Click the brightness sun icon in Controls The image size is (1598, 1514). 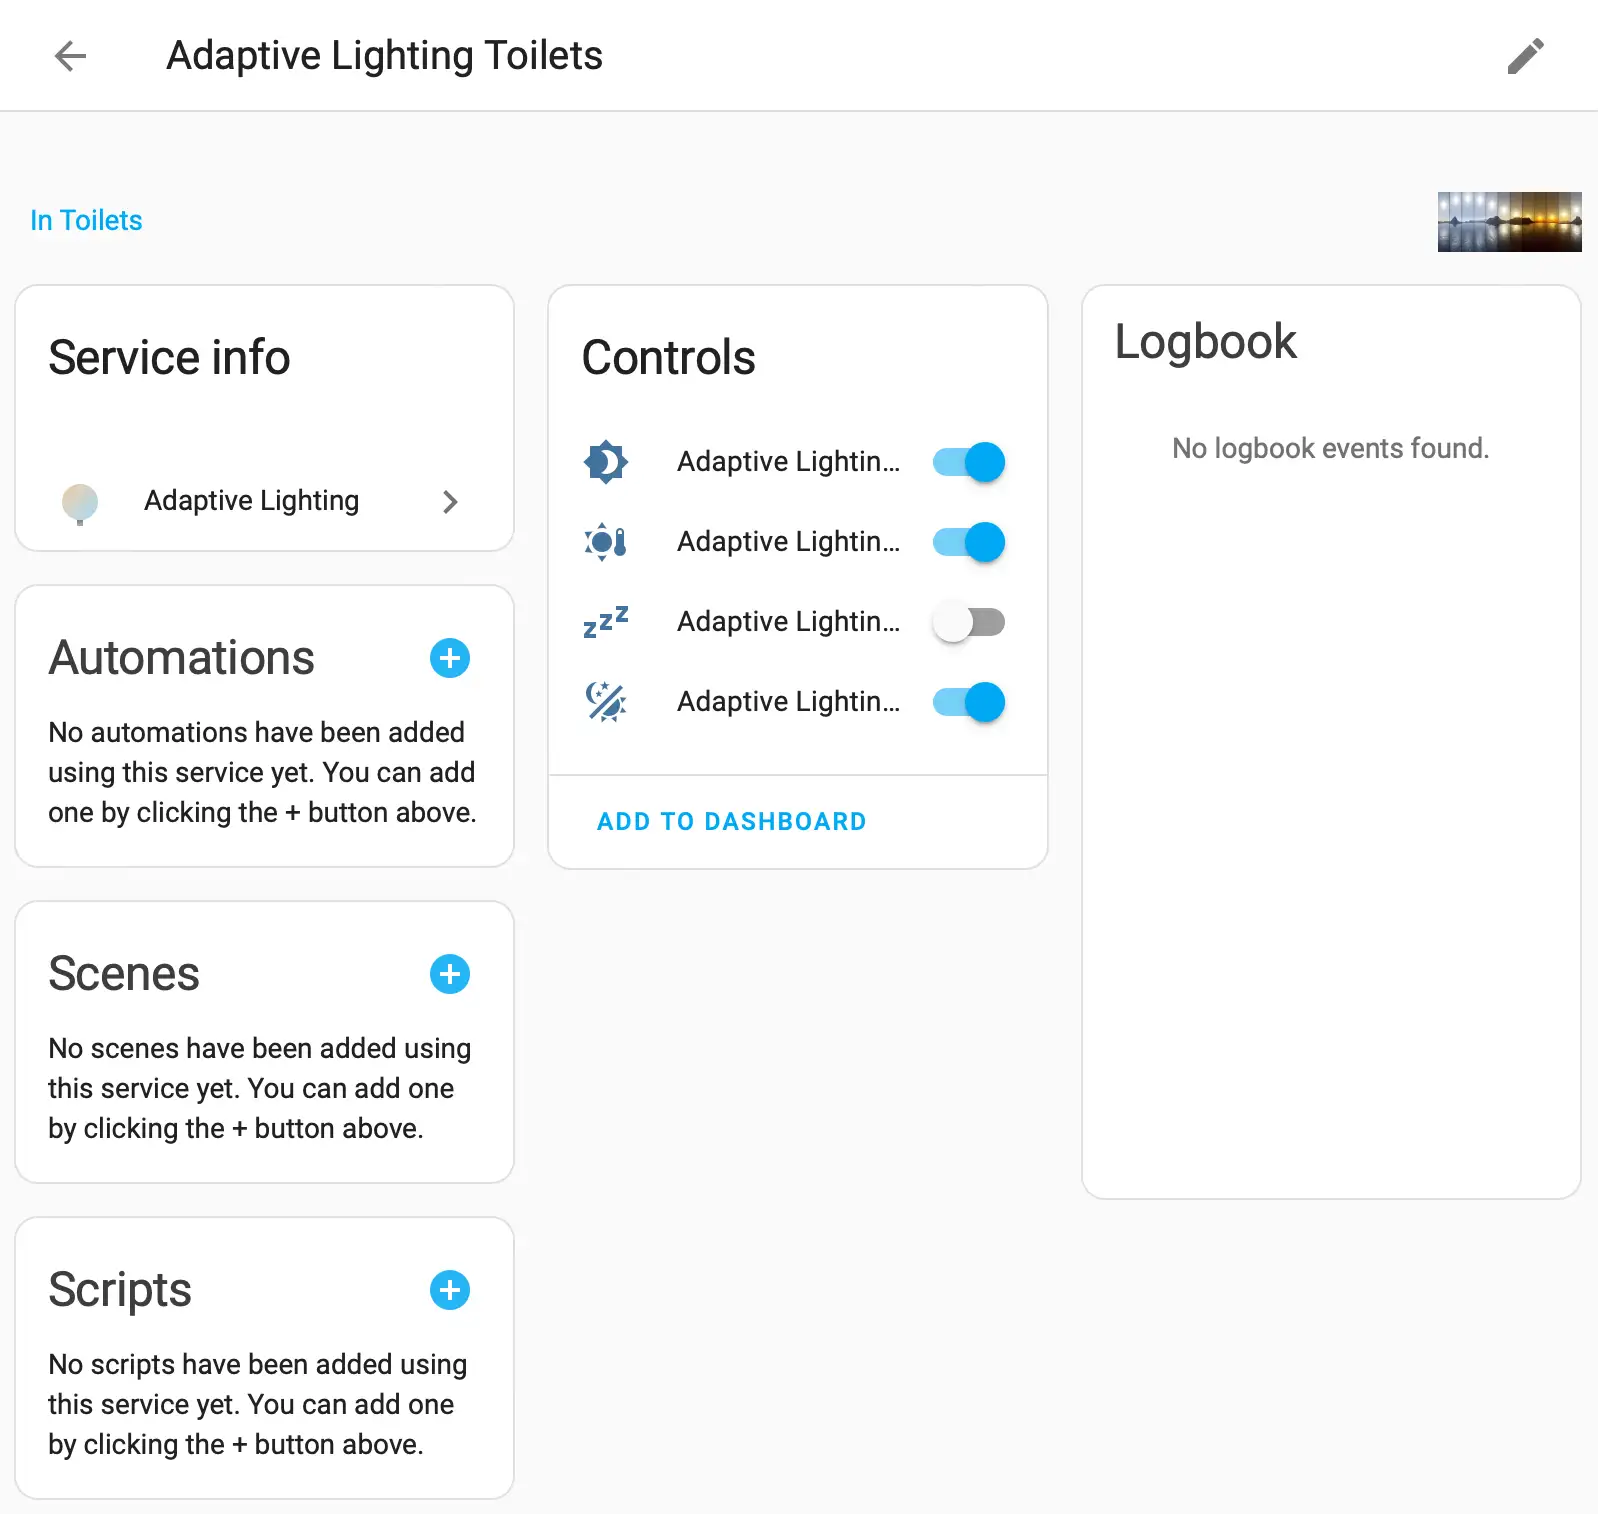tap(606, 462)
